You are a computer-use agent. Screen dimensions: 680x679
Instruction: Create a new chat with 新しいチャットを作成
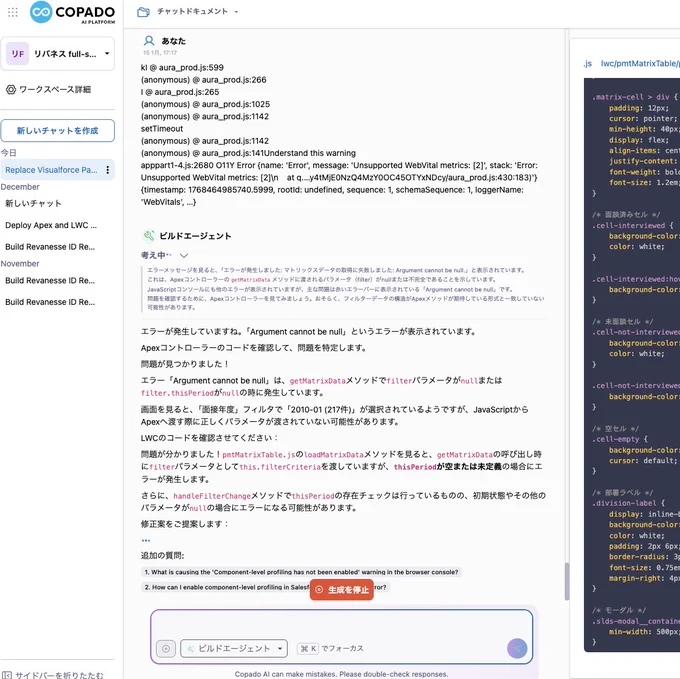[58, 131]
